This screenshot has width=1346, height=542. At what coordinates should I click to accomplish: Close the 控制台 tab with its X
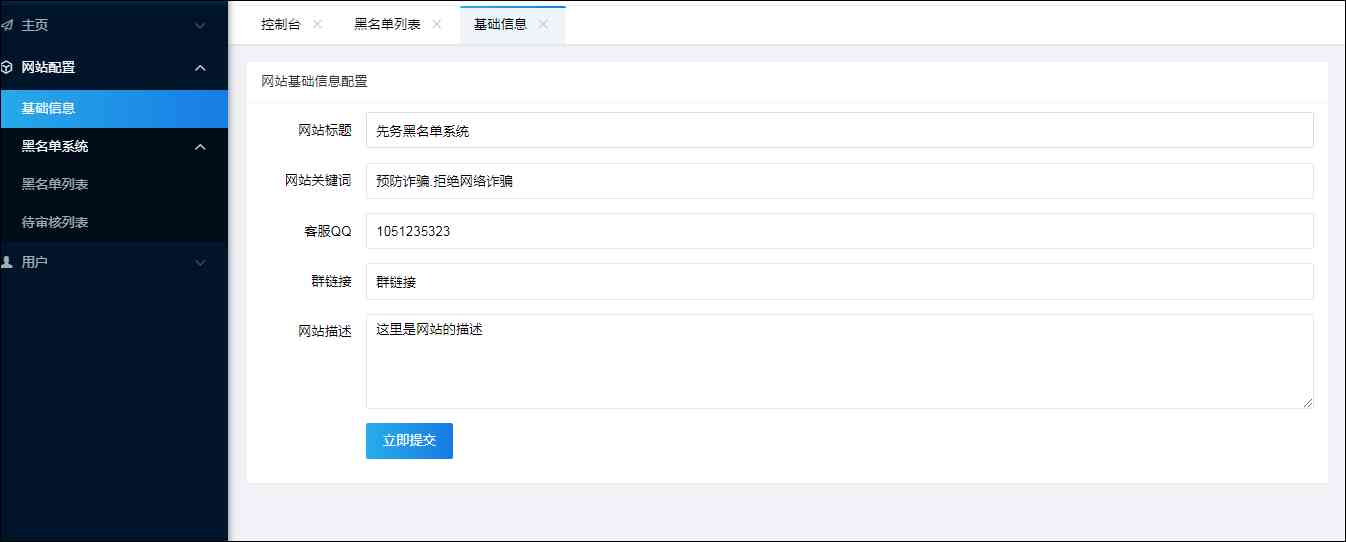click(317, 25)
